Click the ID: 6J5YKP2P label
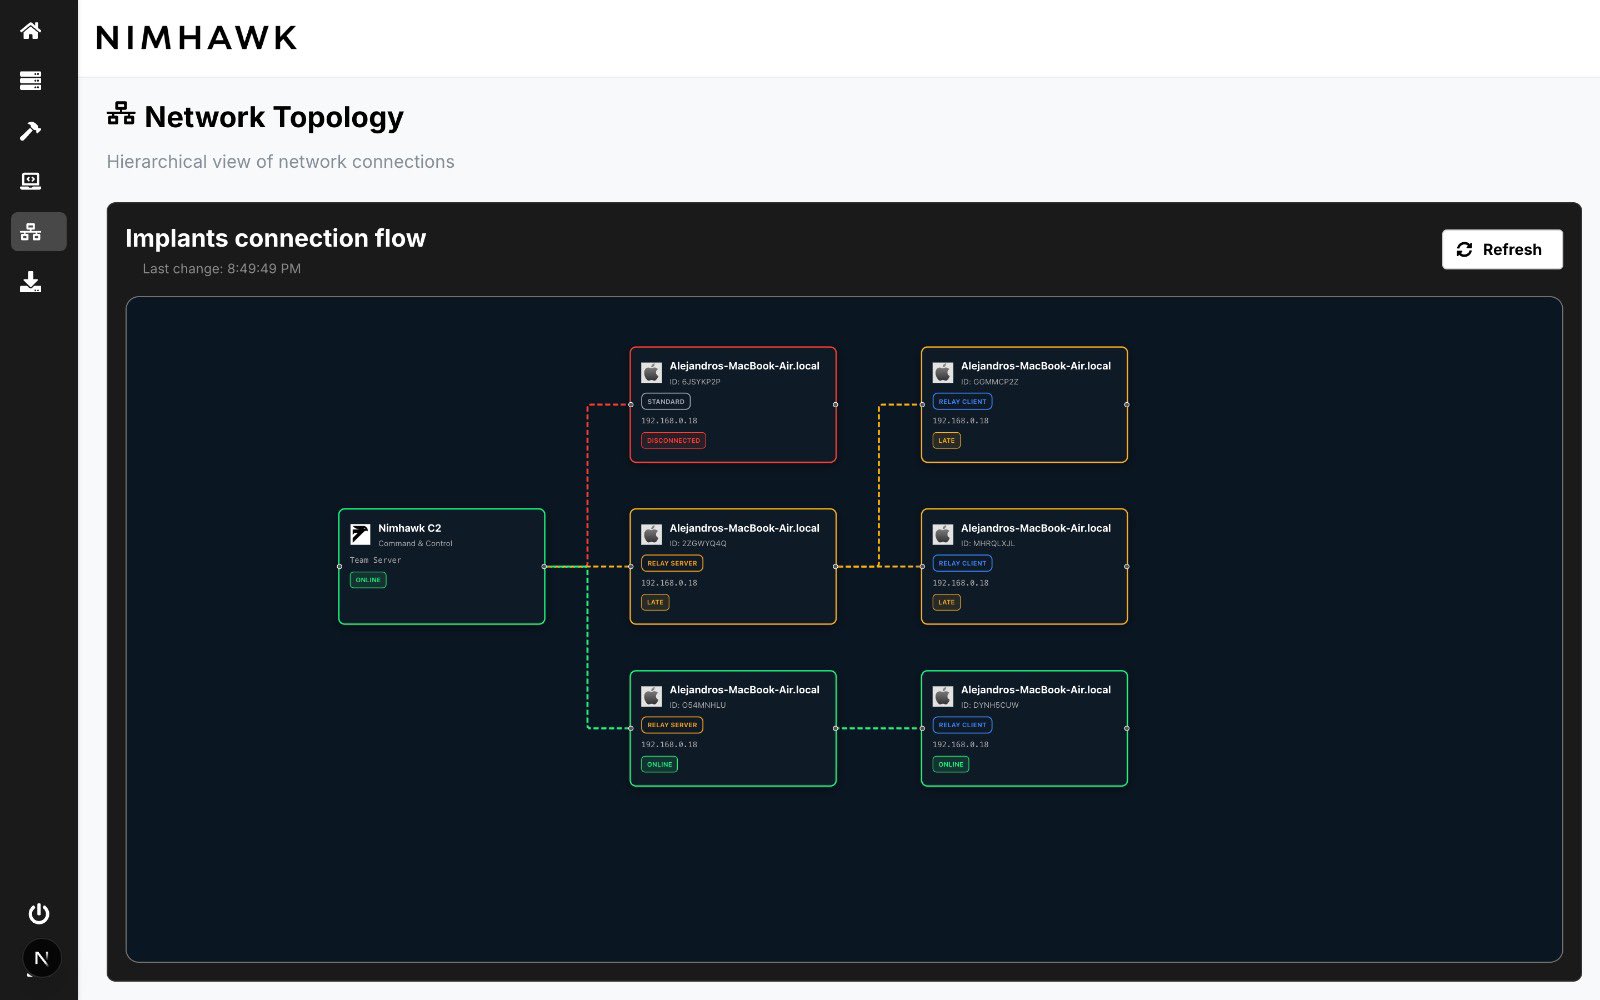Viewport: 1600px width, 1000px height. 695,382
